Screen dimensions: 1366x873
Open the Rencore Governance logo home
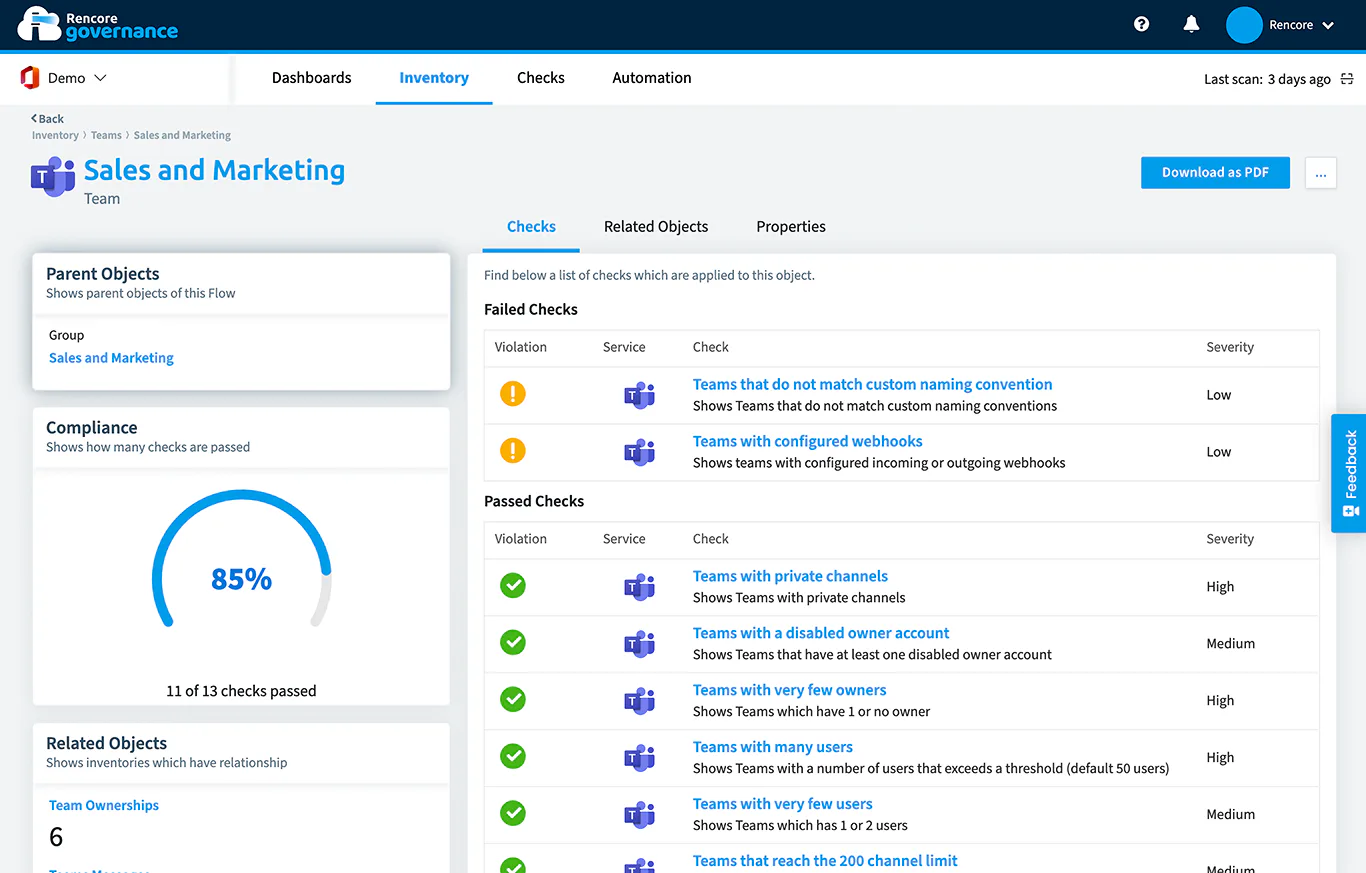coord(98,24)
